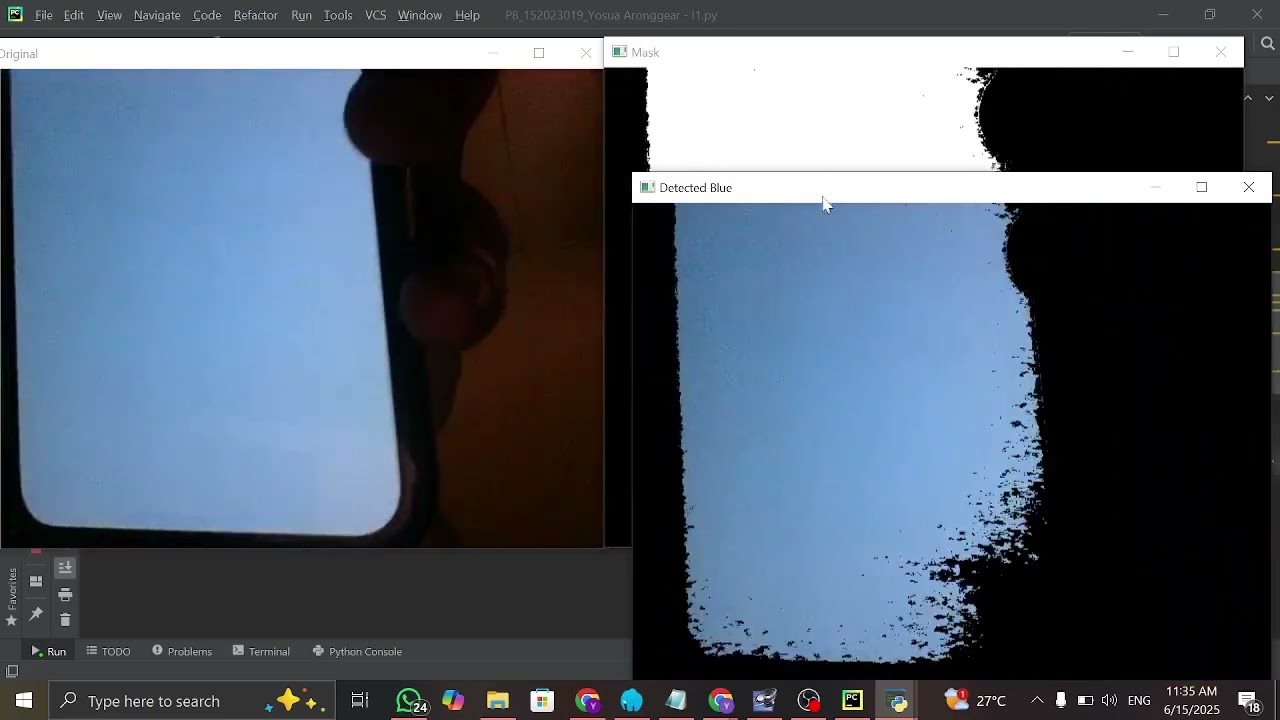Toggle scroll-to-end in the Run panel
This screenshot has width=1280, height=720.
pos(65,568)
